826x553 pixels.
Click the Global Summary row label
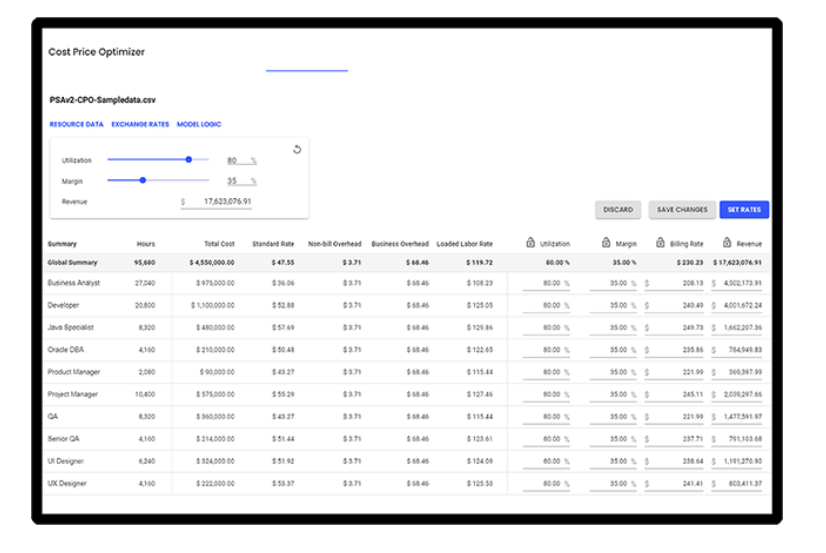click(x=73, y=262)
